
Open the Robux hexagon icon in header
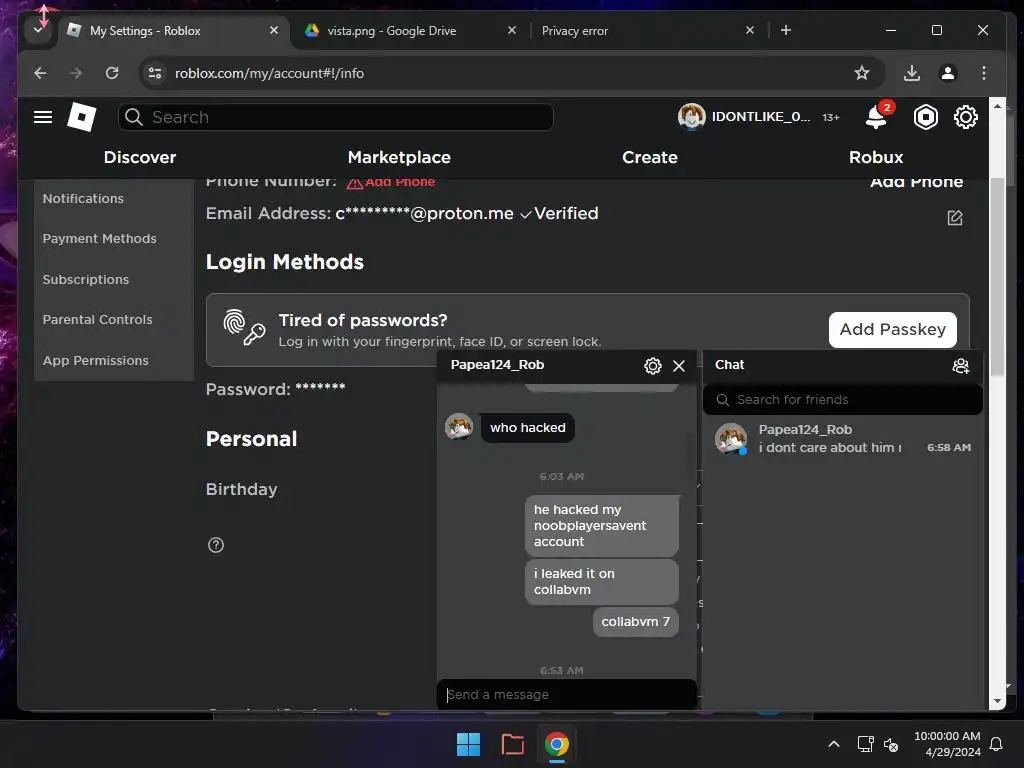coord(925,117)
